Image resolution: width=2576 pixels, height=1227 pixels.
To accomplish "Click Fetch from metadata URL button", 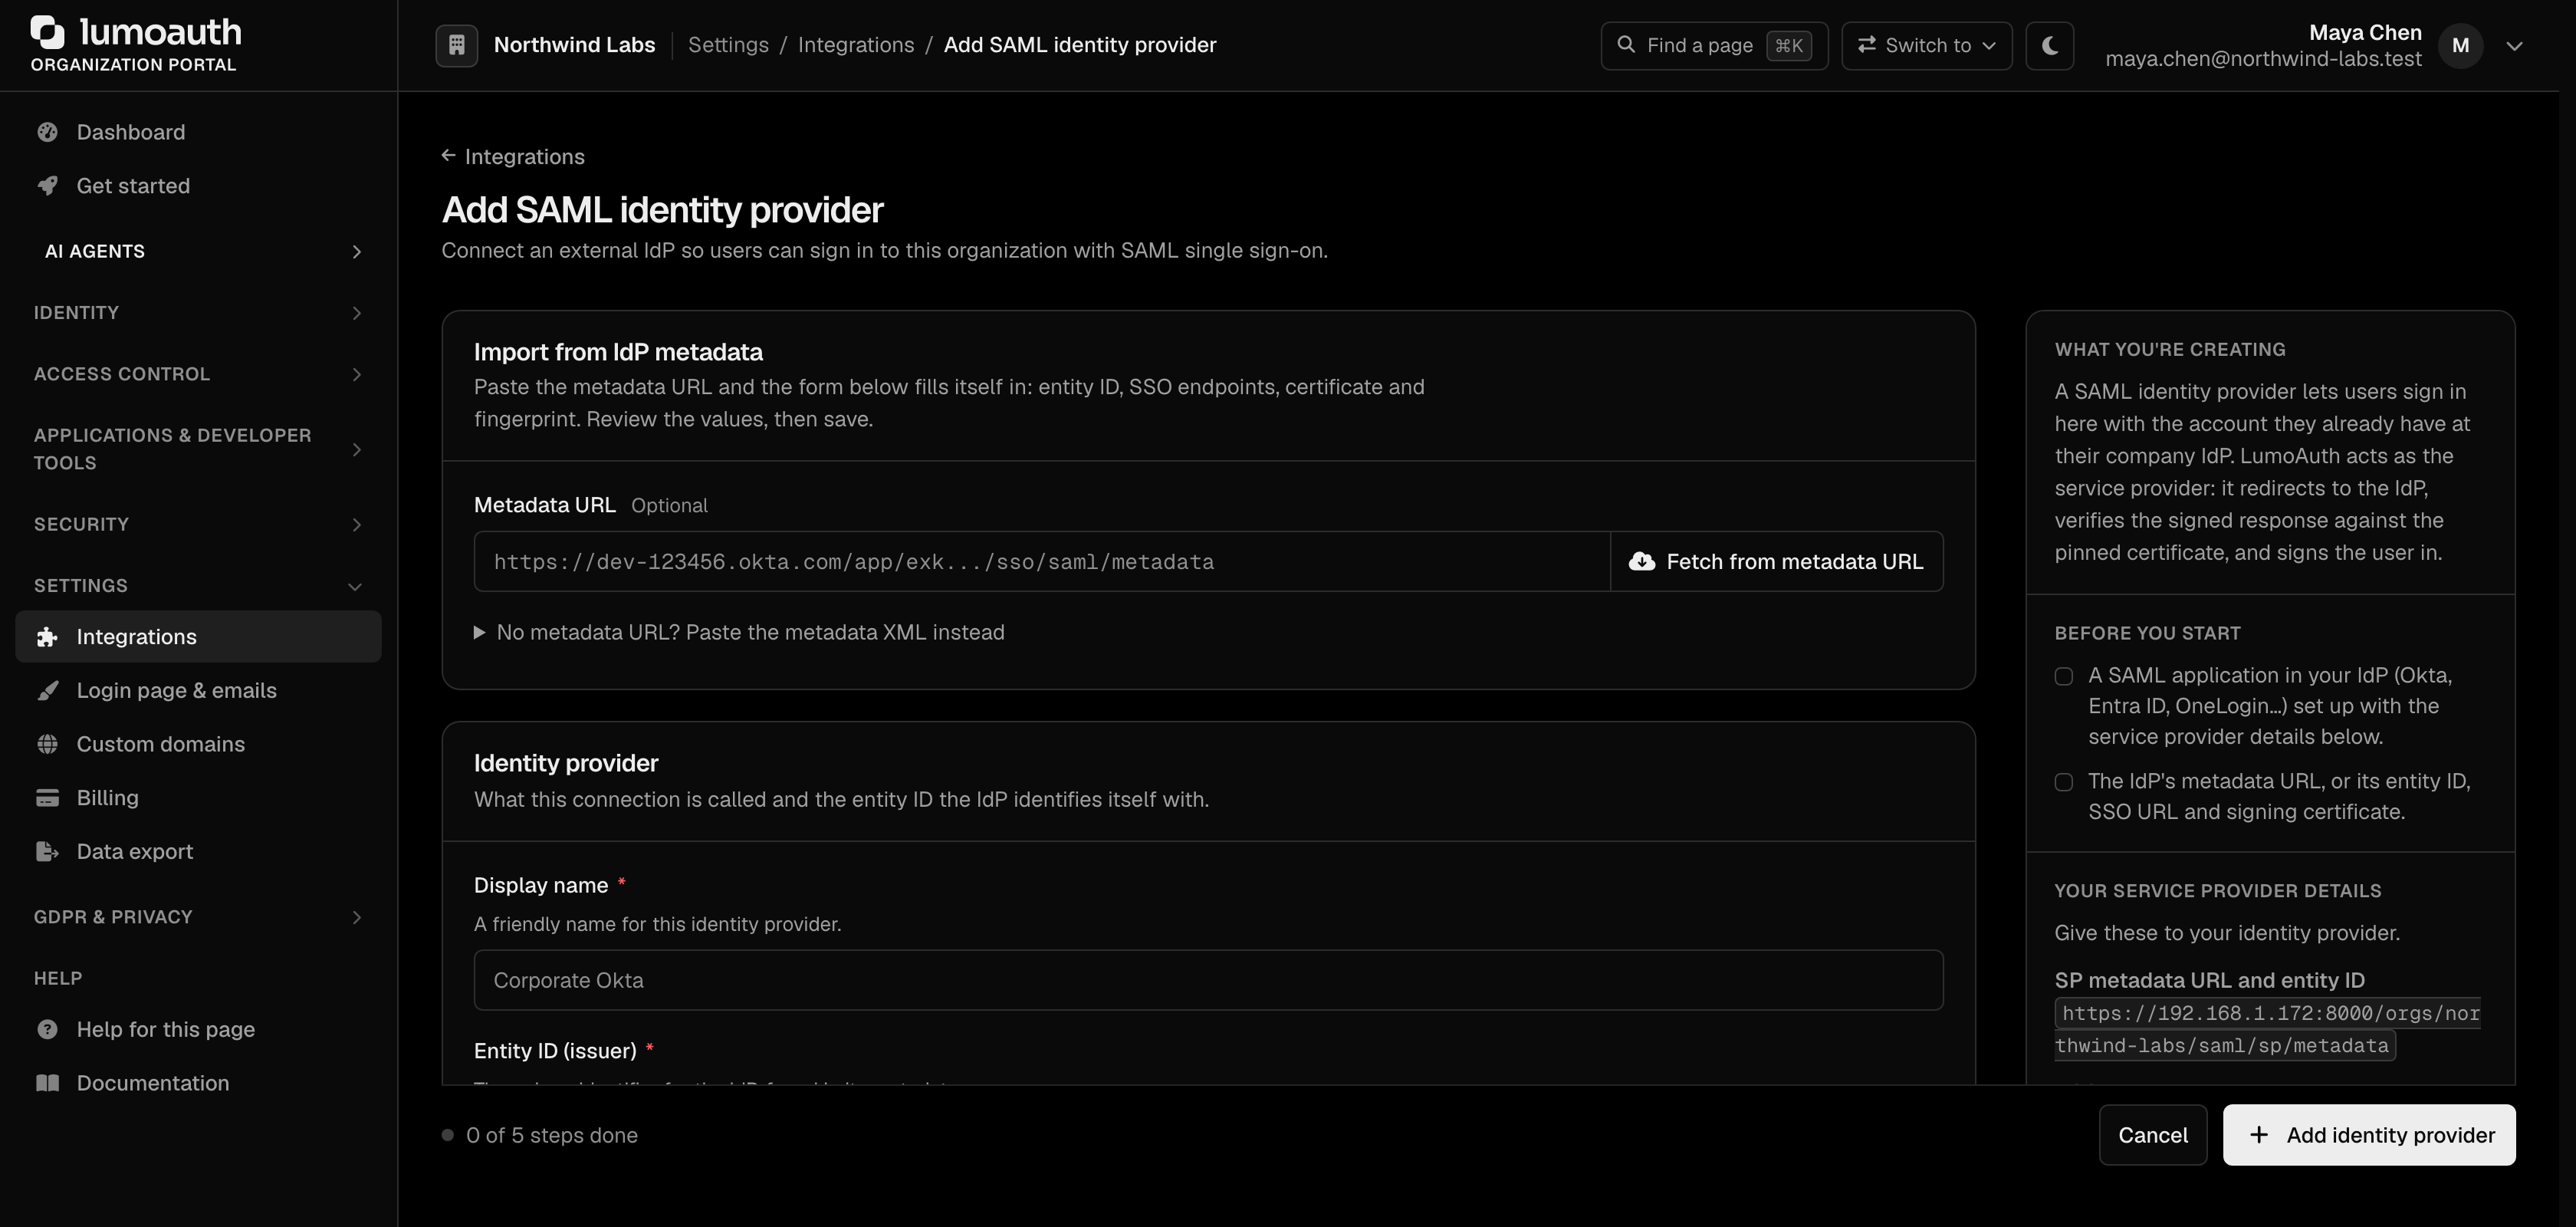I will click(x=1777, y=562).
